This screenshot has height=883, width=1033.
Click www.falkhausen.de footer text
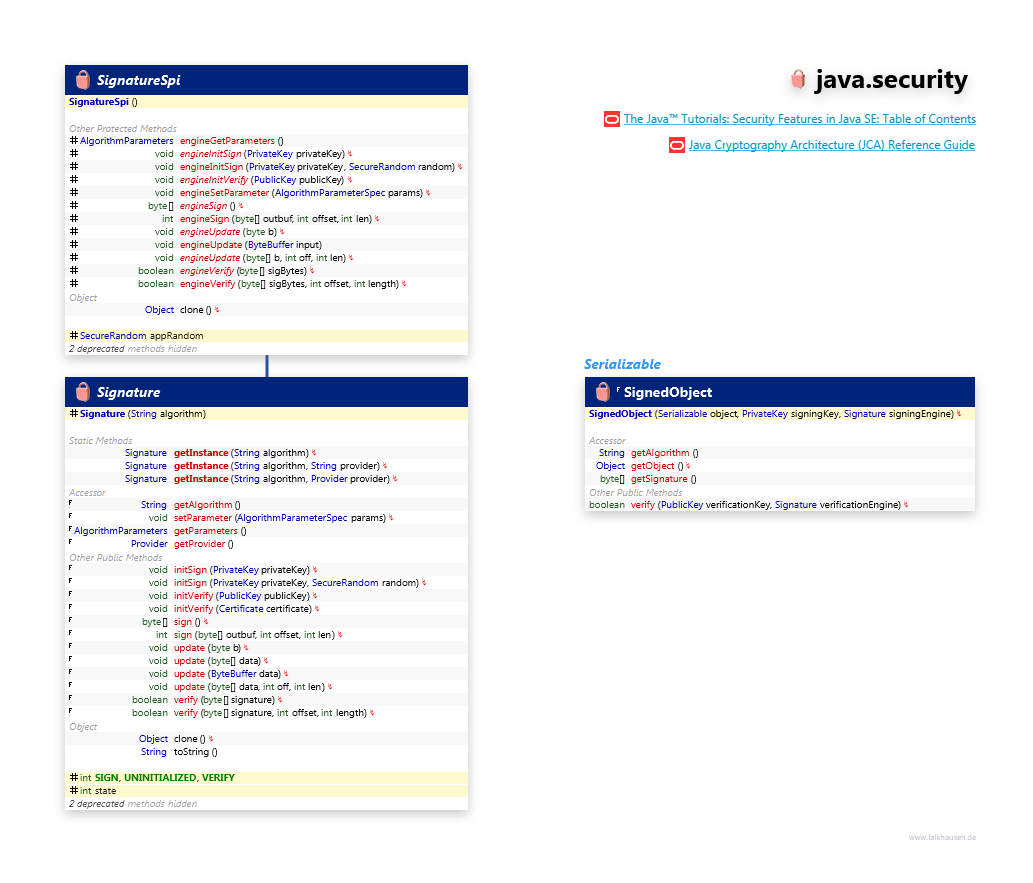[x=942, y=838]
